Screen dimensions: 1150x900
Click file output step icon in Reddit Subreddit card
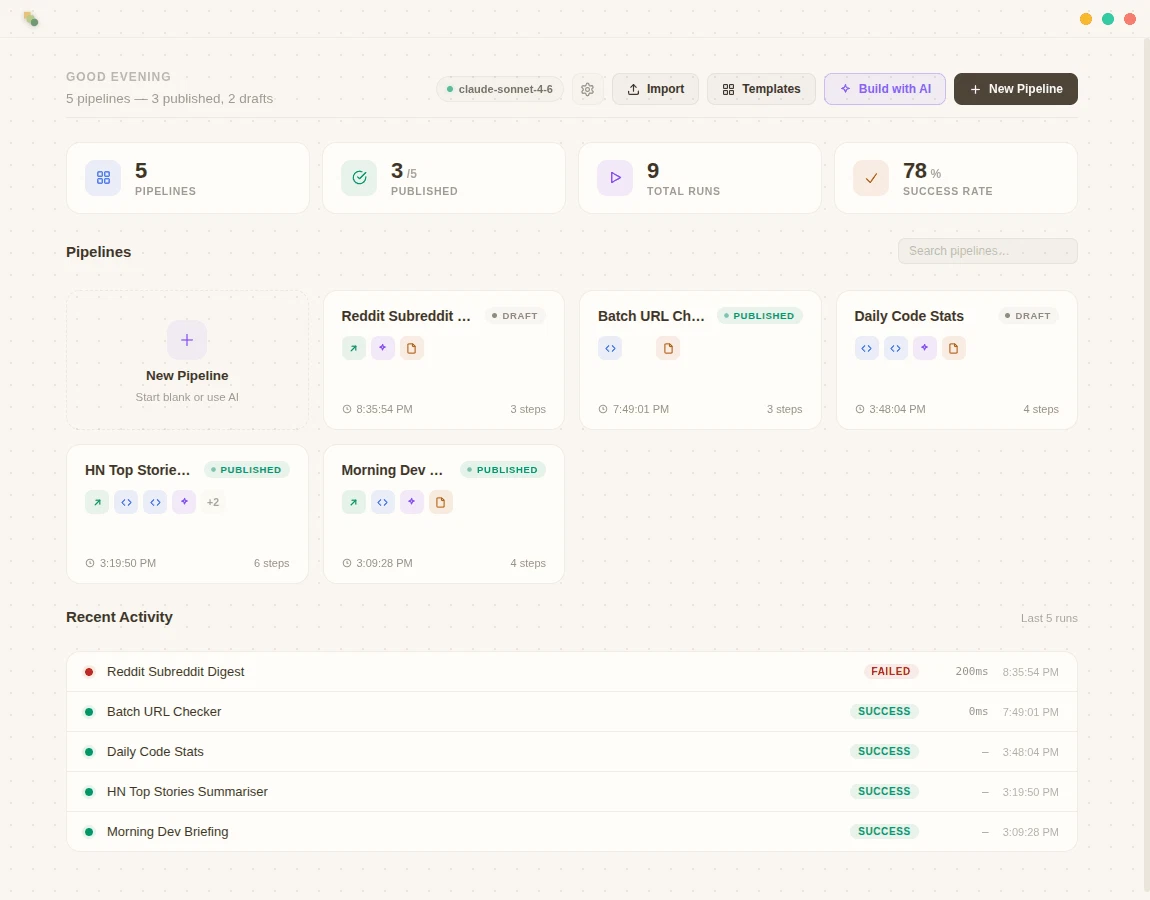click(x=411, y=348)
